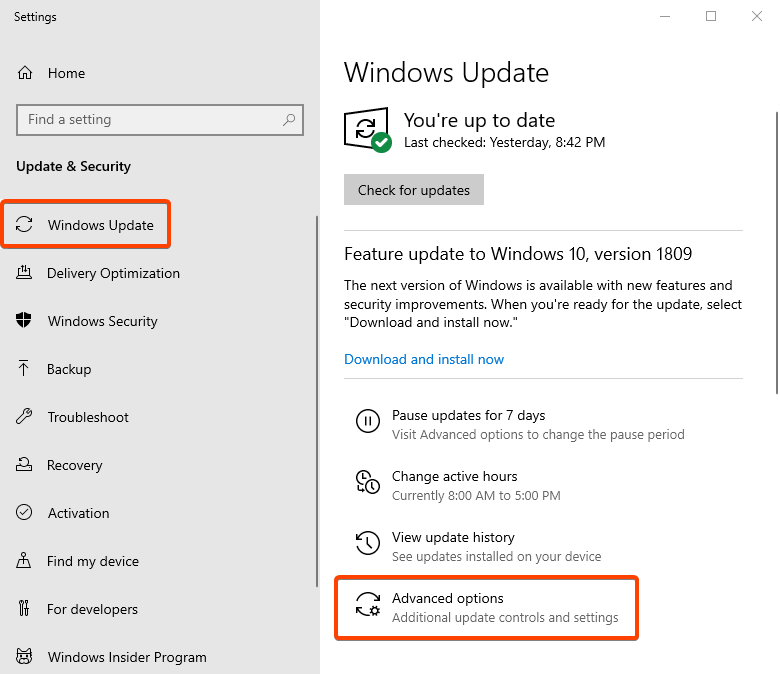The width and height of the screenshot is (780, 674).
Task: Click the Activation checkmark circle icon
Action: pos(25,513)
